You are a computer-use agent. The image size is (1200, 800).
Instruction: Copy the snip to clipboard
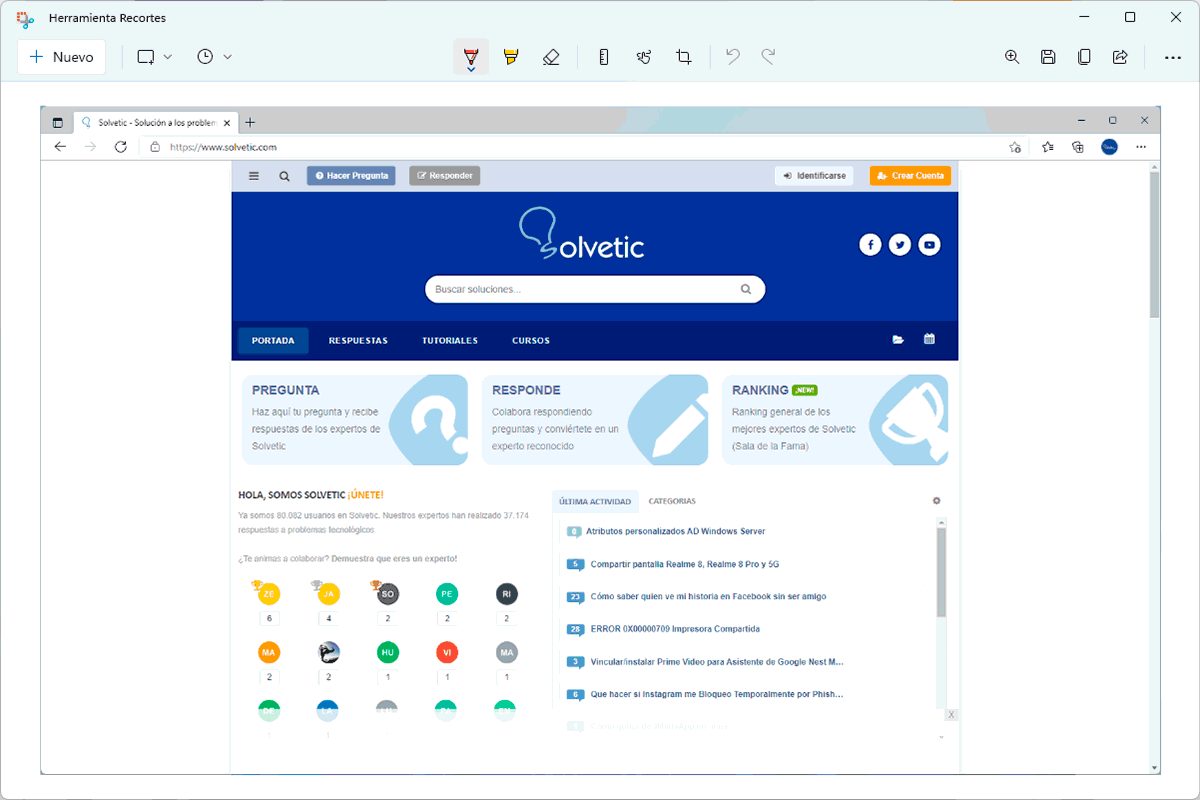point(1084,57)
